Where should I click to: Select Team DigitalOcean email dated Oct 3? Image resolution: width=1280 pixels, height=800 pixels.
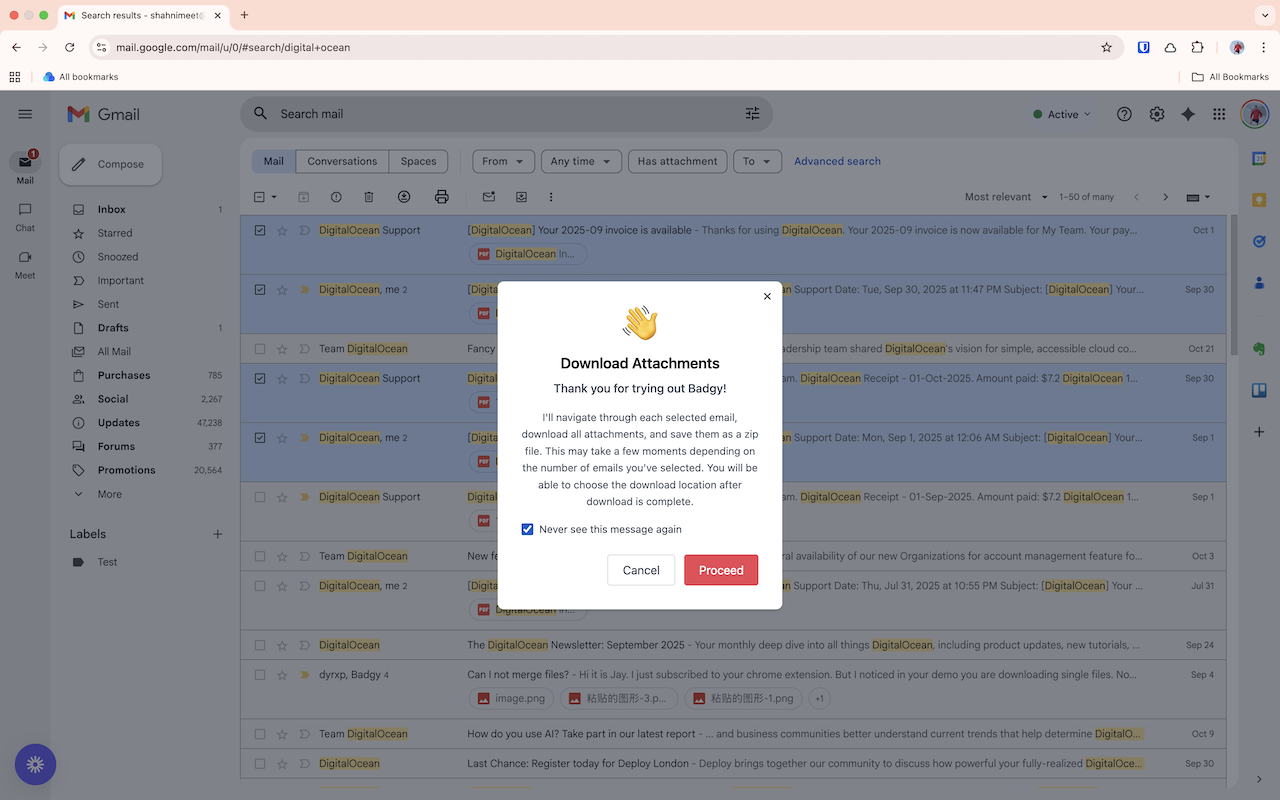(260, 556)
